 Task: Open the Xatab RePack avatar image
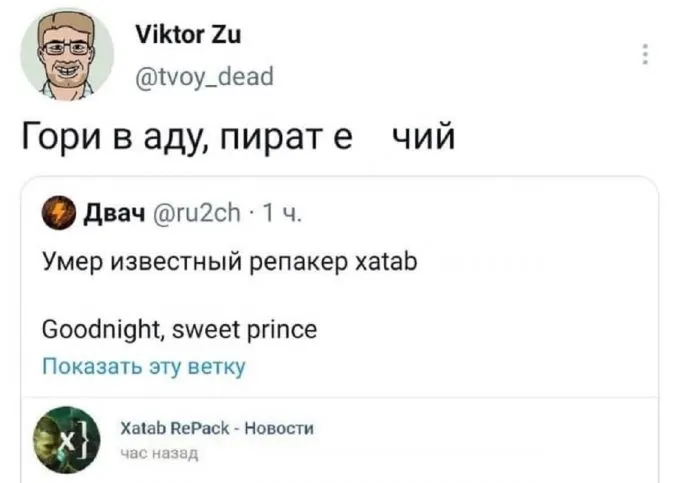pyautogui.click(x=68, y=438)
